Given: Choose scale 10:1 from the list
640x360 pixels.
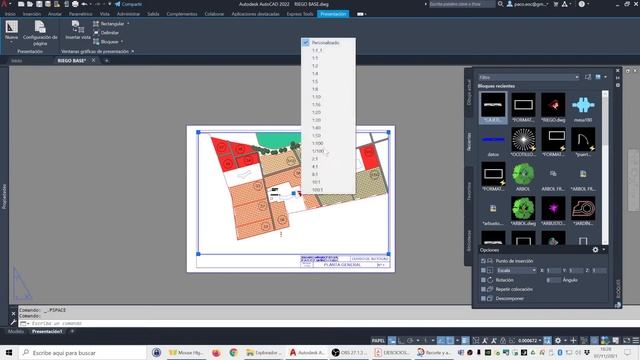Looking at the screenshot, I should 329,182.
